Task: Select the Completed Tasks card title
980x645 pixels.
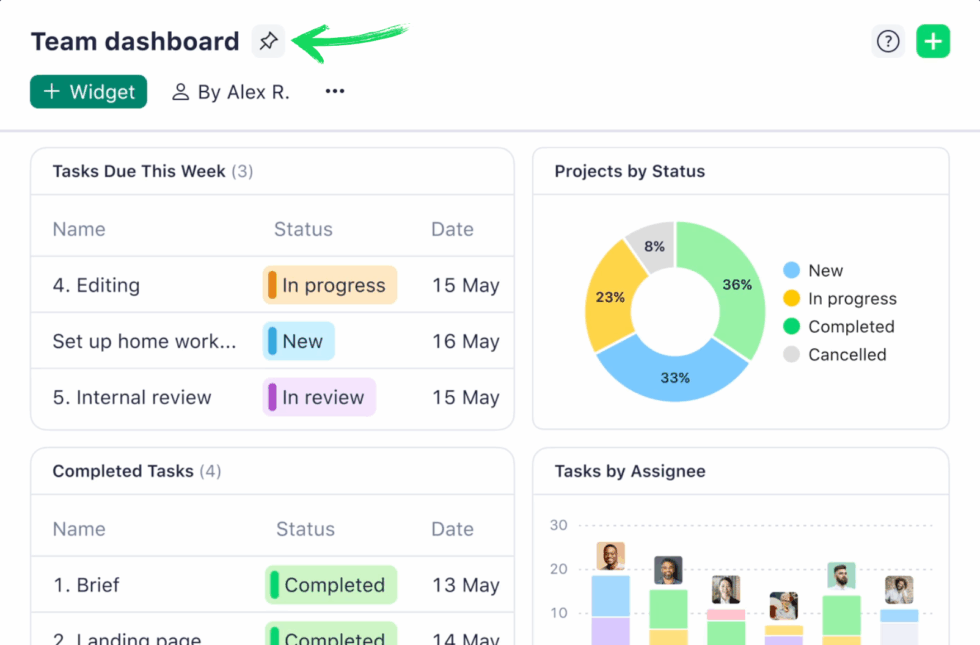Action: coord(121,471)
